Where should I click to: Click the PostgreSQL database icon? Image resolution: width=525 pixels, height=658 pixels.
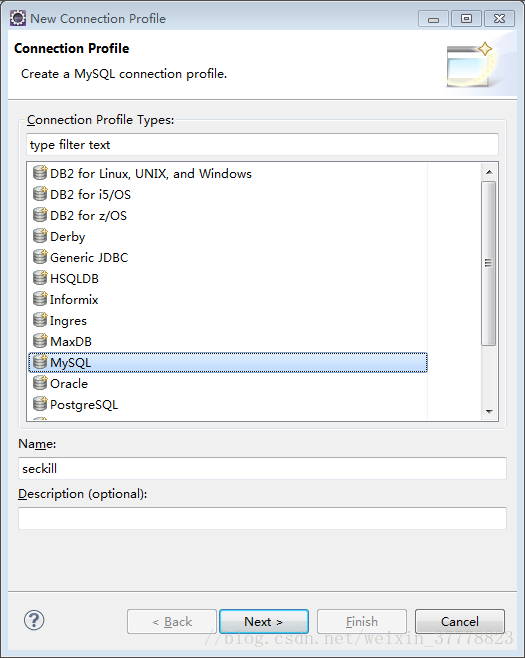(x=40, y=403)
